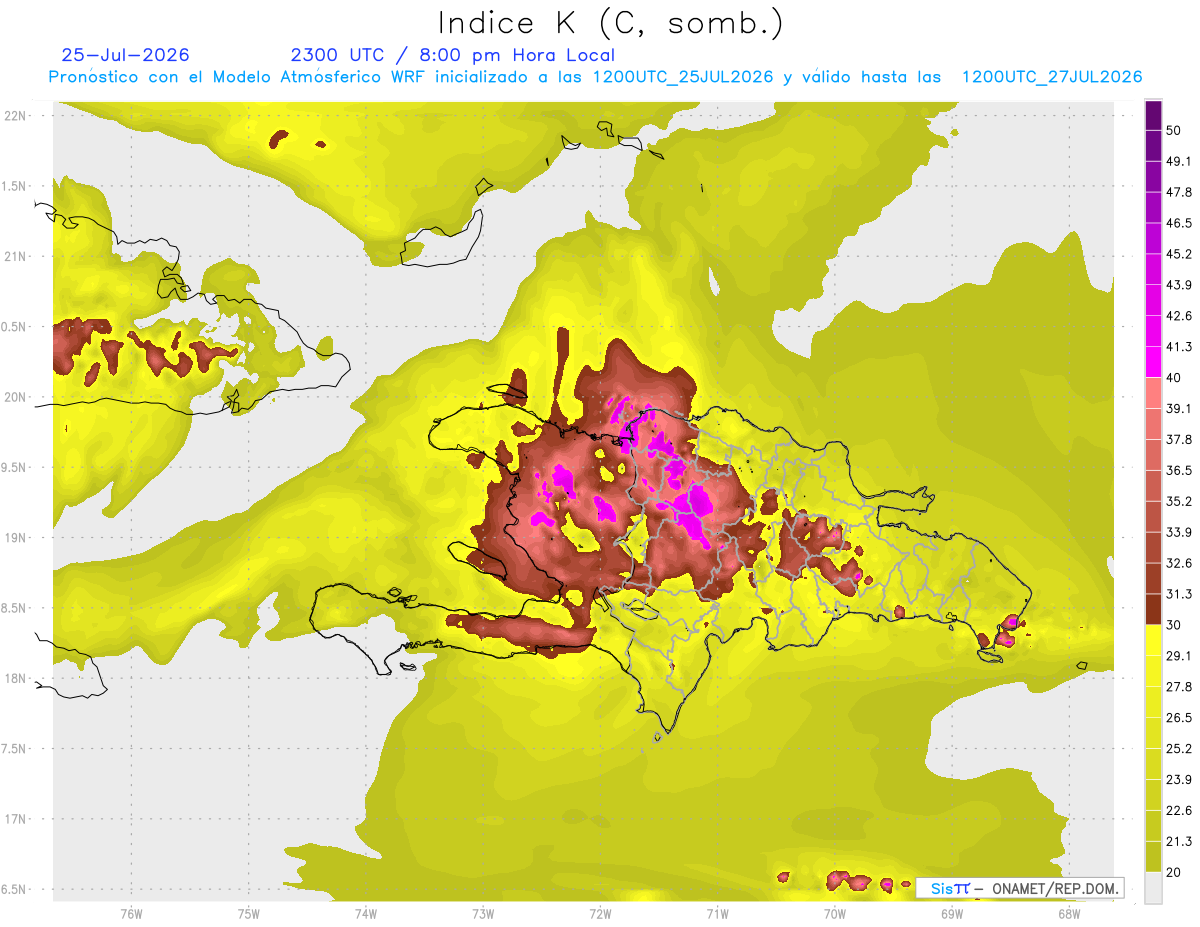Click '2300 UTC / 8:00 pm Hora Local'
The height and width of the screenshot is (927, 1200).
point(452,55)
